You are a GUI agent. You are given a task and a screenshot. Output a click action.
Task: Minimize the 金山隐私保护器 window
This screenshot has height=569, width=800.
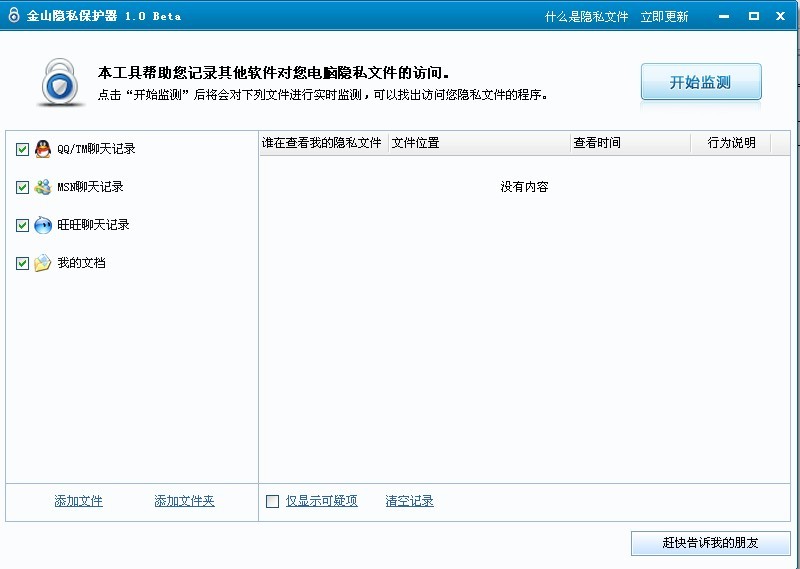point(724,16)
